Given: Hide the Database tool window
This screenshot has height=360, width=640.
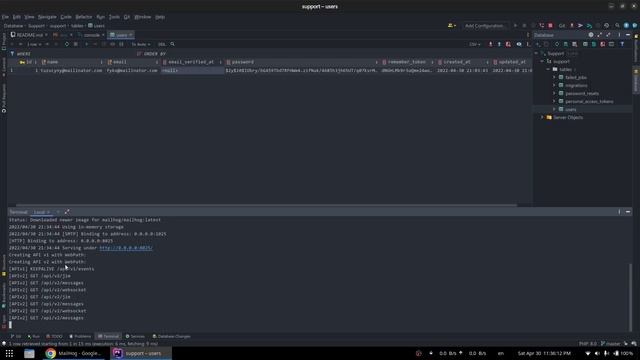Looking at the screenshot, I should [x=628, y=35].
